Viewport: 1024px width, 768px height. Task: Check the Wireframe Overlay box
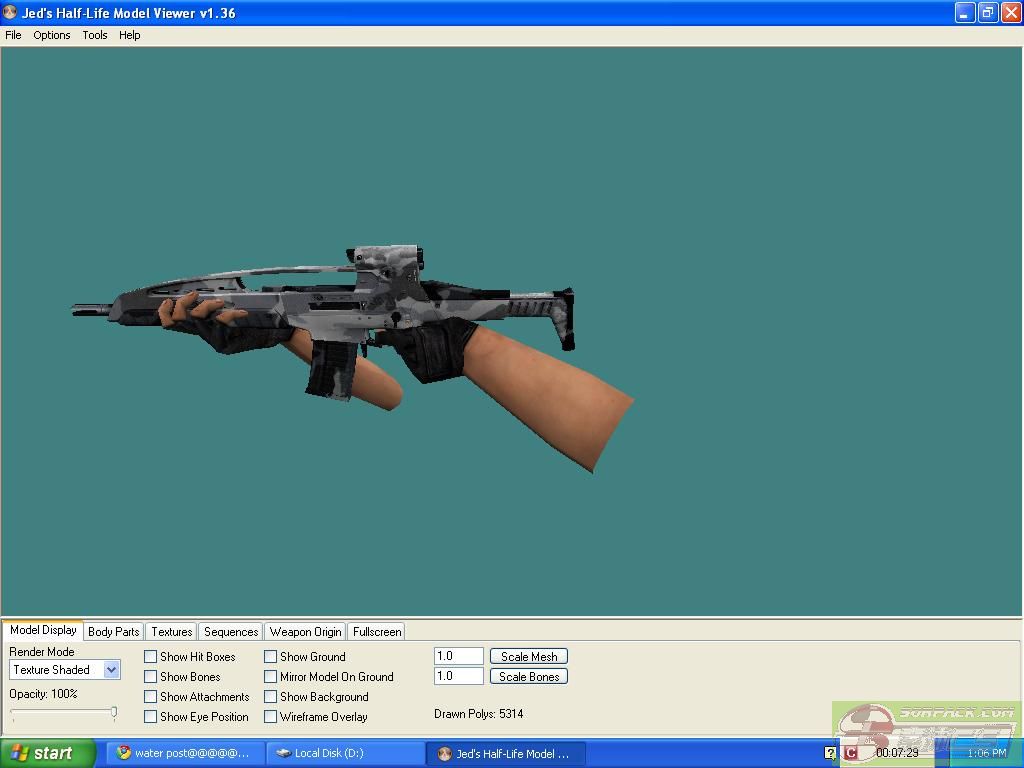(271, 717)
